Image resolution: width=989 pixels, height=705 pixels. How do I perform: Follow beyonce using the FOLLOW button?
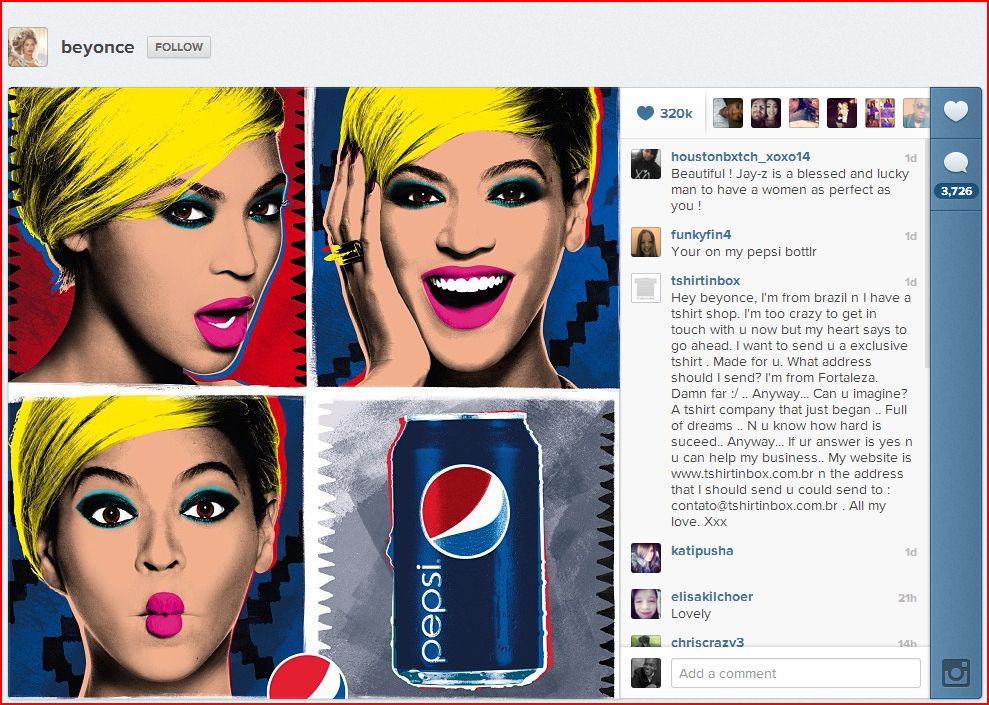pyautogui.click(x=179, y=47)
